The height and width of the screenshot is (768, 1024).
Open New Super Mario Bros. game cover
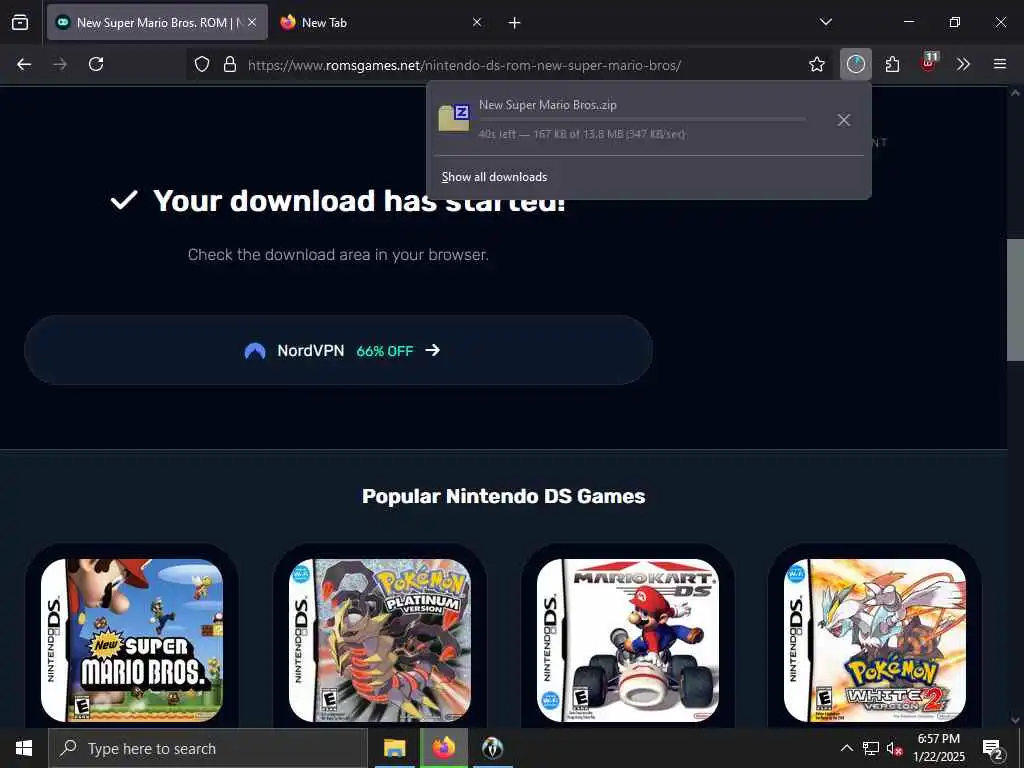[x=132, y=640]
